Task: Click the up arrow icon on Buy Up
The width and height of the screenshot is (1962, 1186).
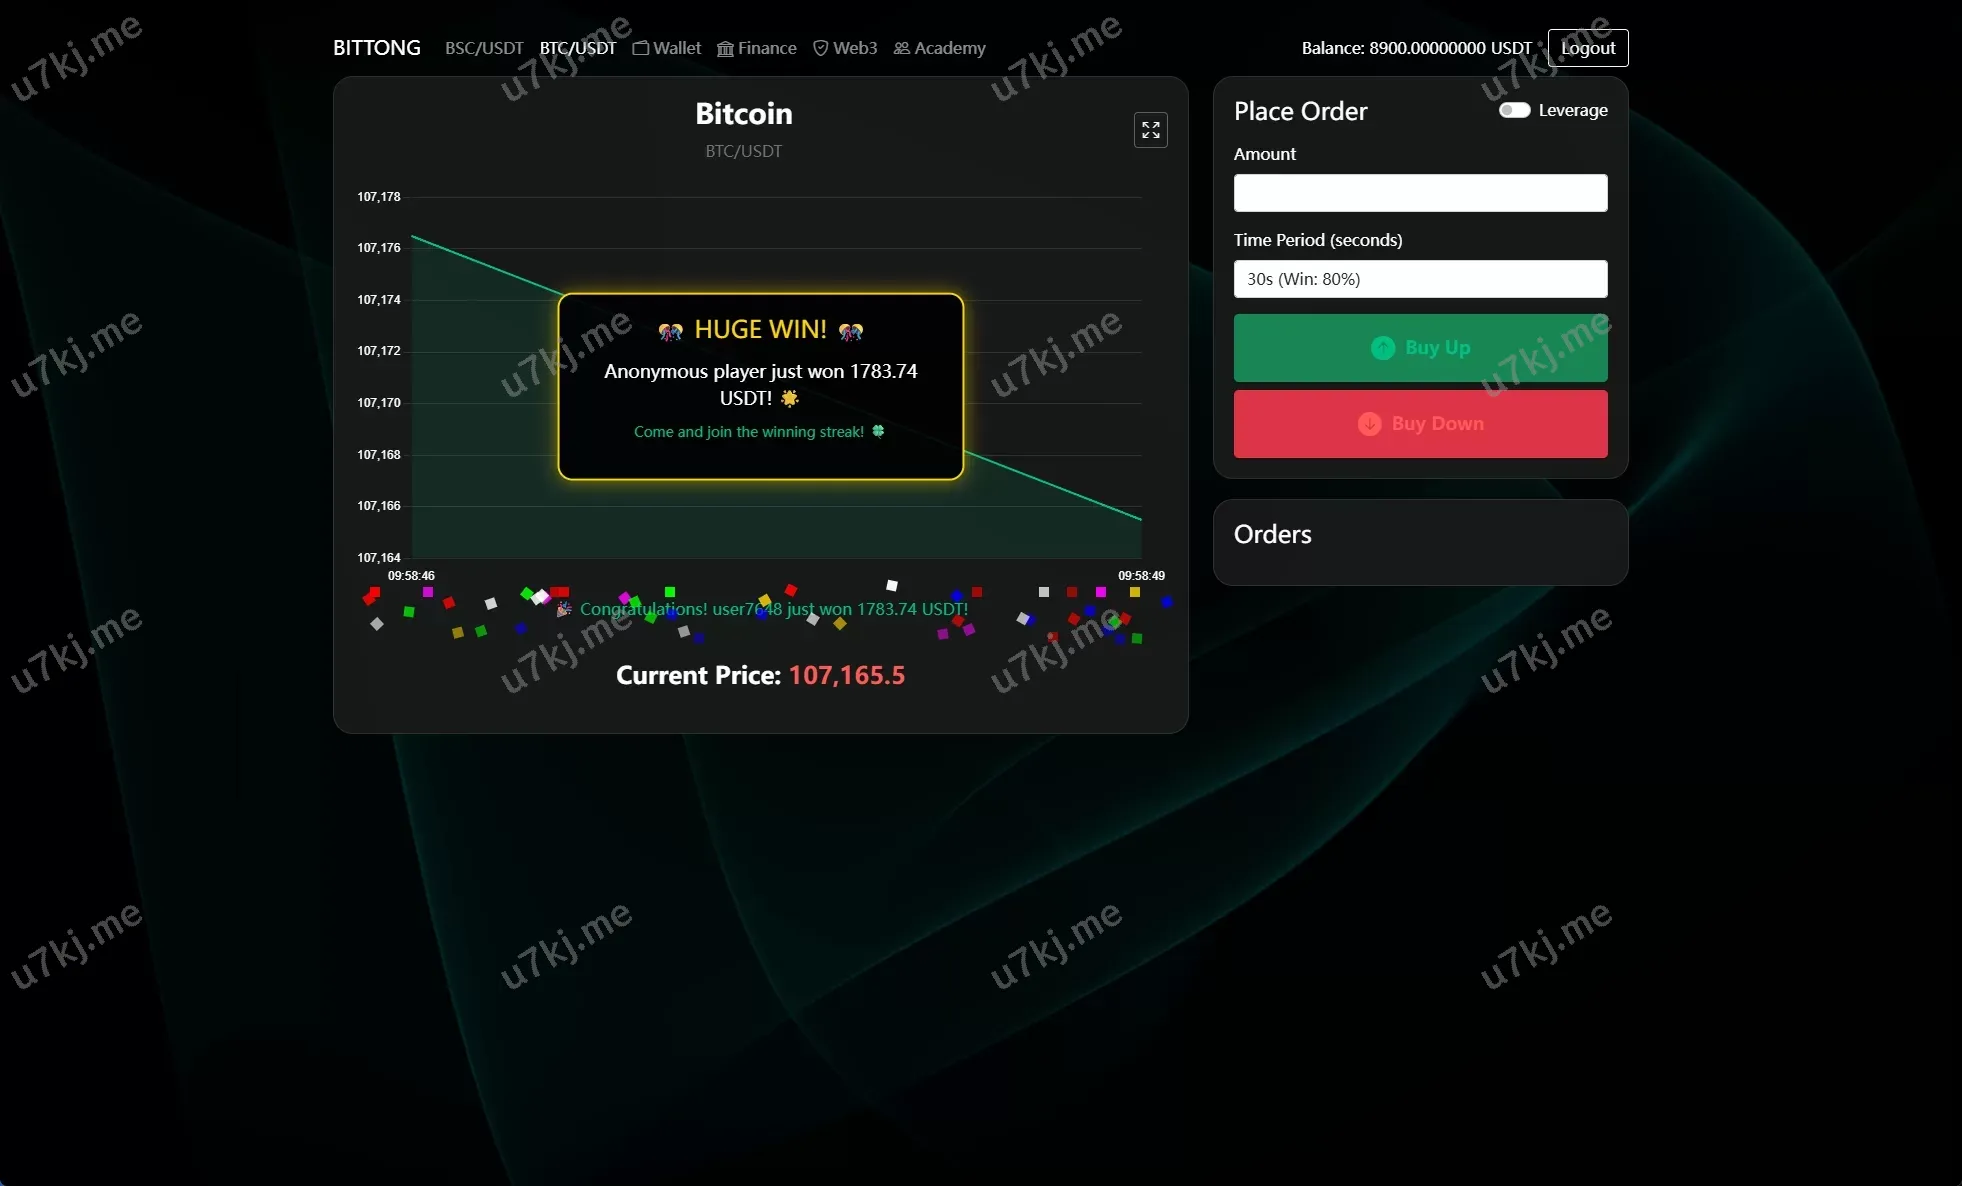Action: pyautogui.click(x=1382, y=348)
